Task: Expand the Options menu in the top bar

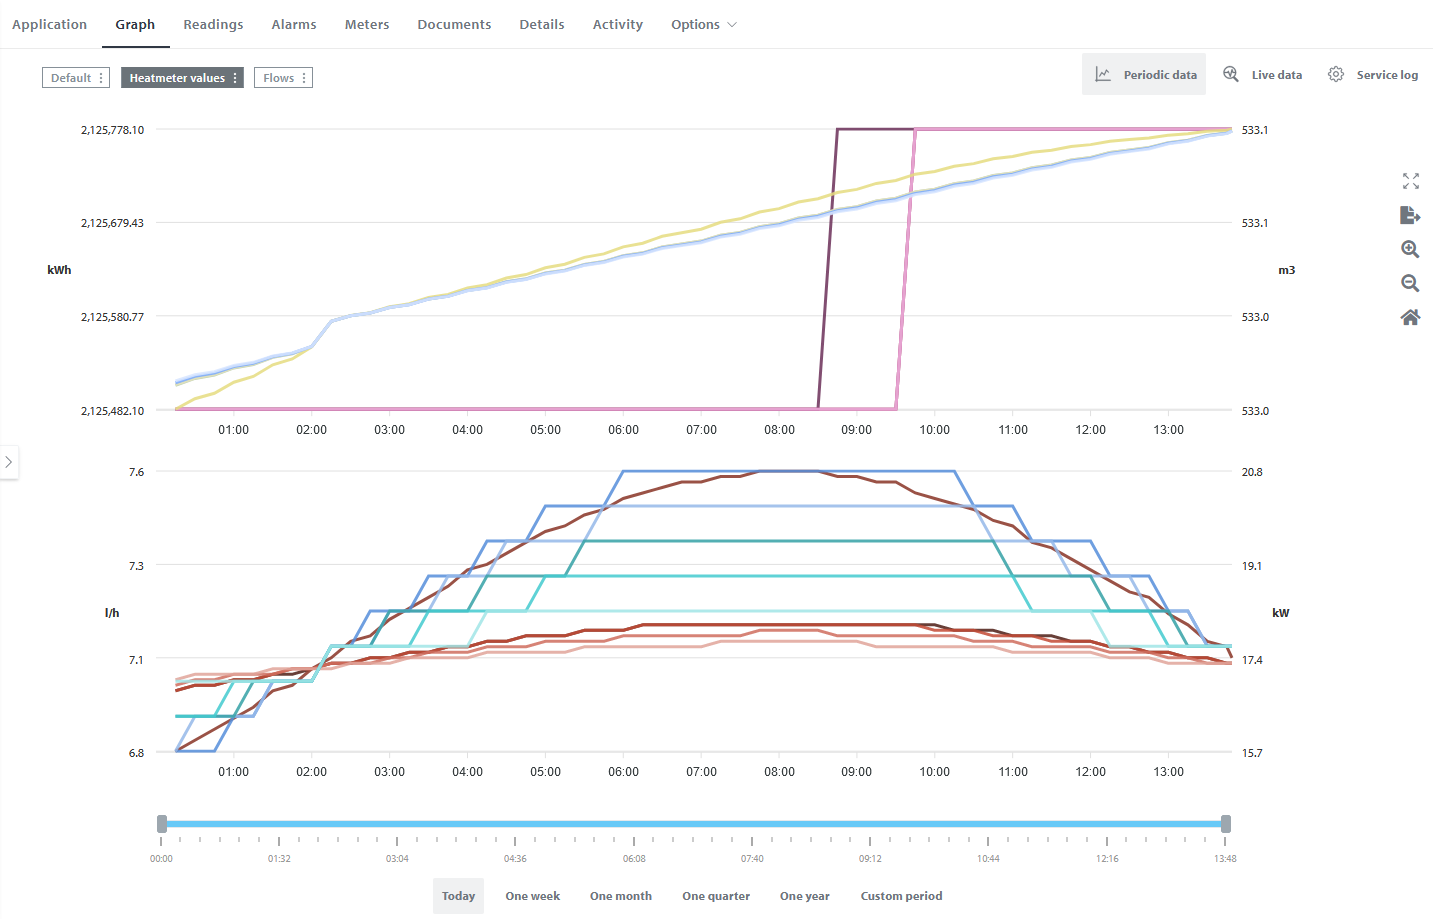Action: [704, 24]
